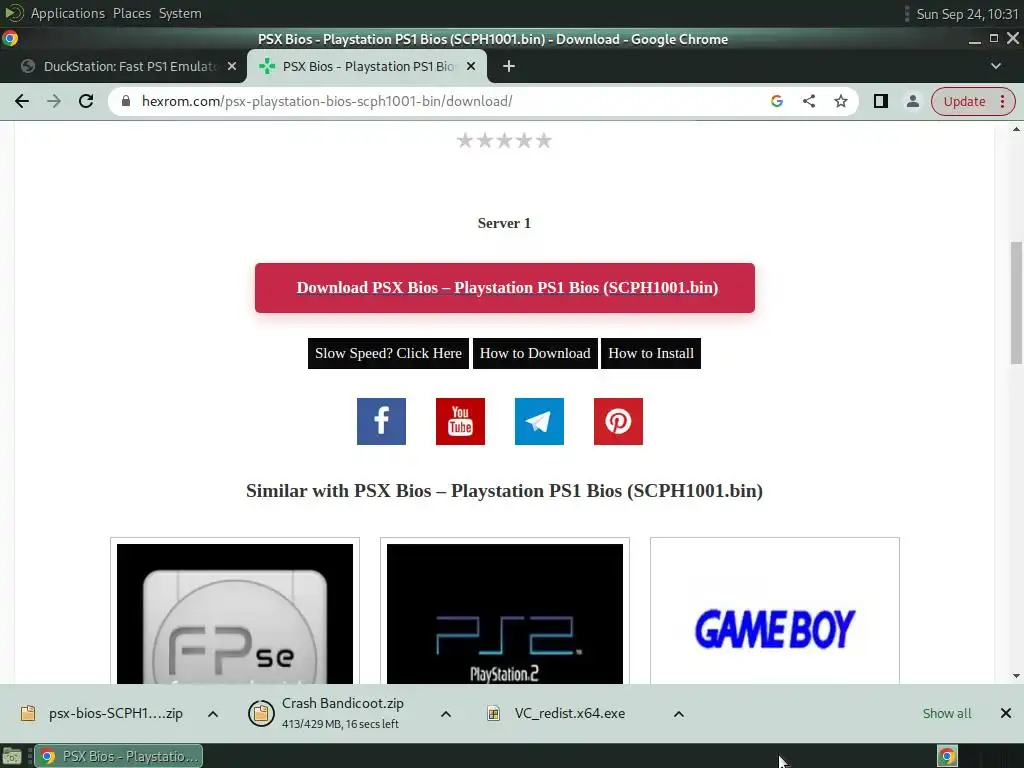Rate with the fifth star
This screenshot has height=768, width=1024.
point(543,140)
